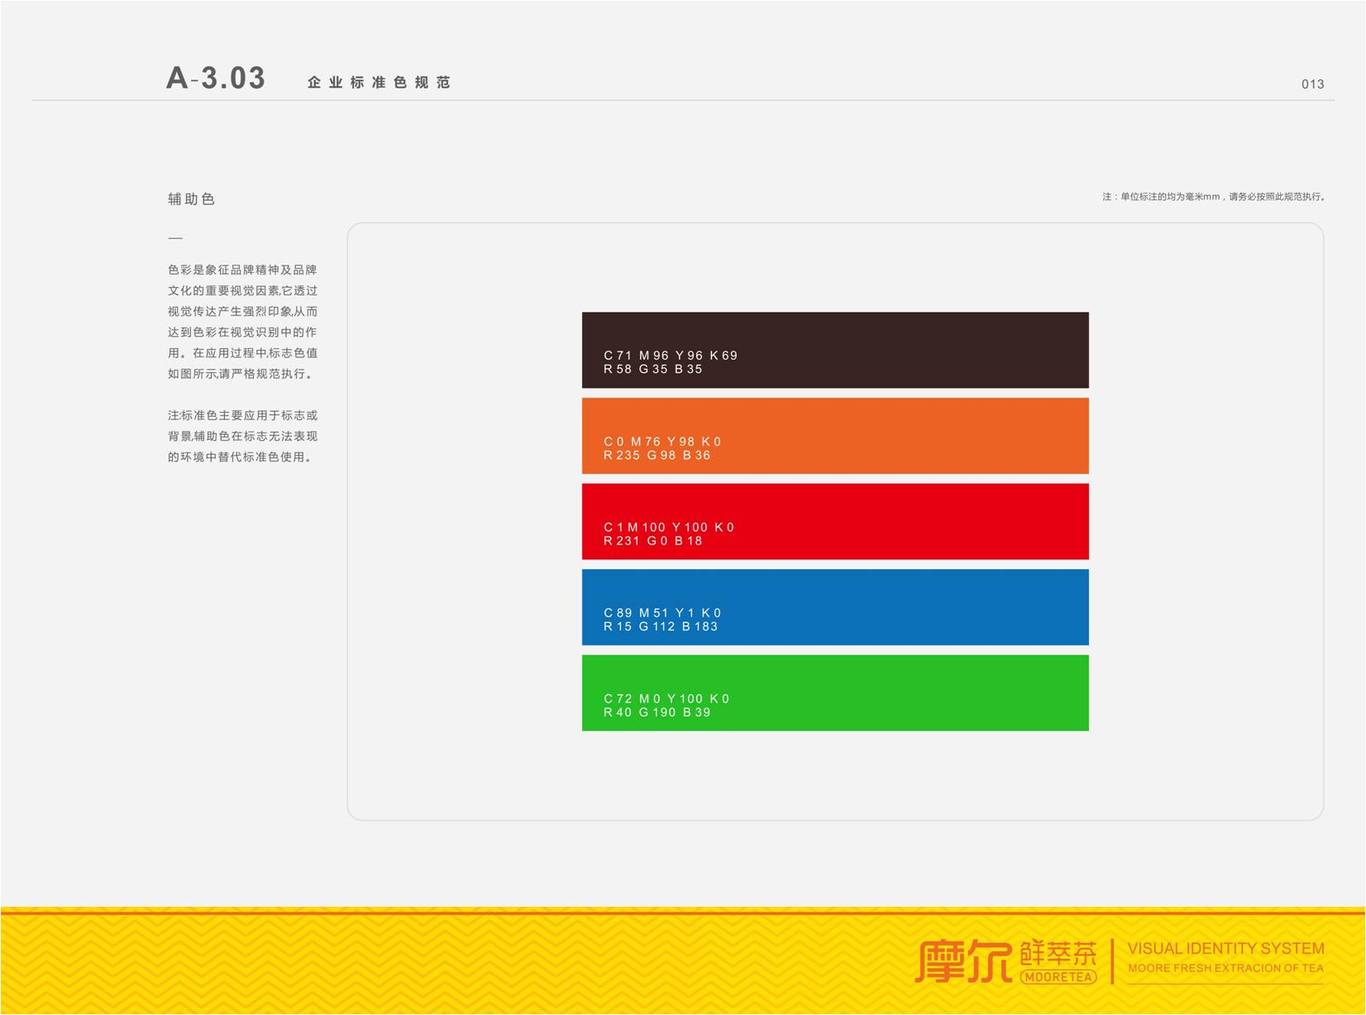1366x1015 pixels.
Task: Select text 'C 89 M 51 Y 1 K 0'
Action: (x=662, y=613)
